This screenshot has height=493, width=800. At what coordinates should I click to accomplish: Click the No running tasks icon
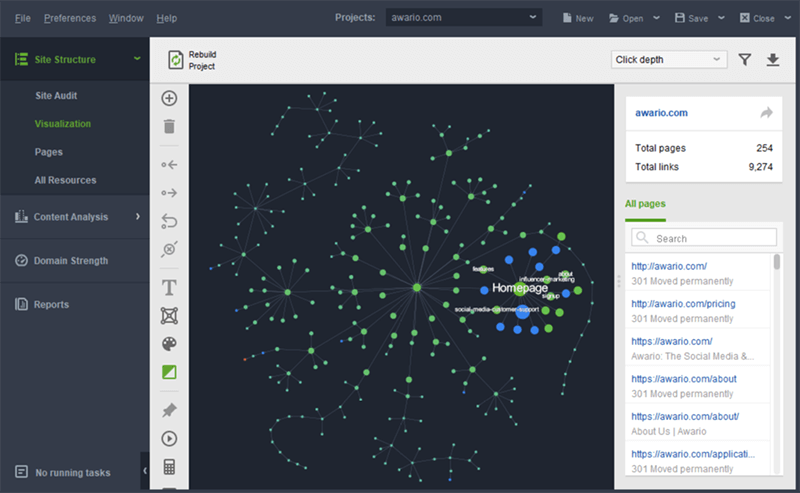(x=21, y=472)
